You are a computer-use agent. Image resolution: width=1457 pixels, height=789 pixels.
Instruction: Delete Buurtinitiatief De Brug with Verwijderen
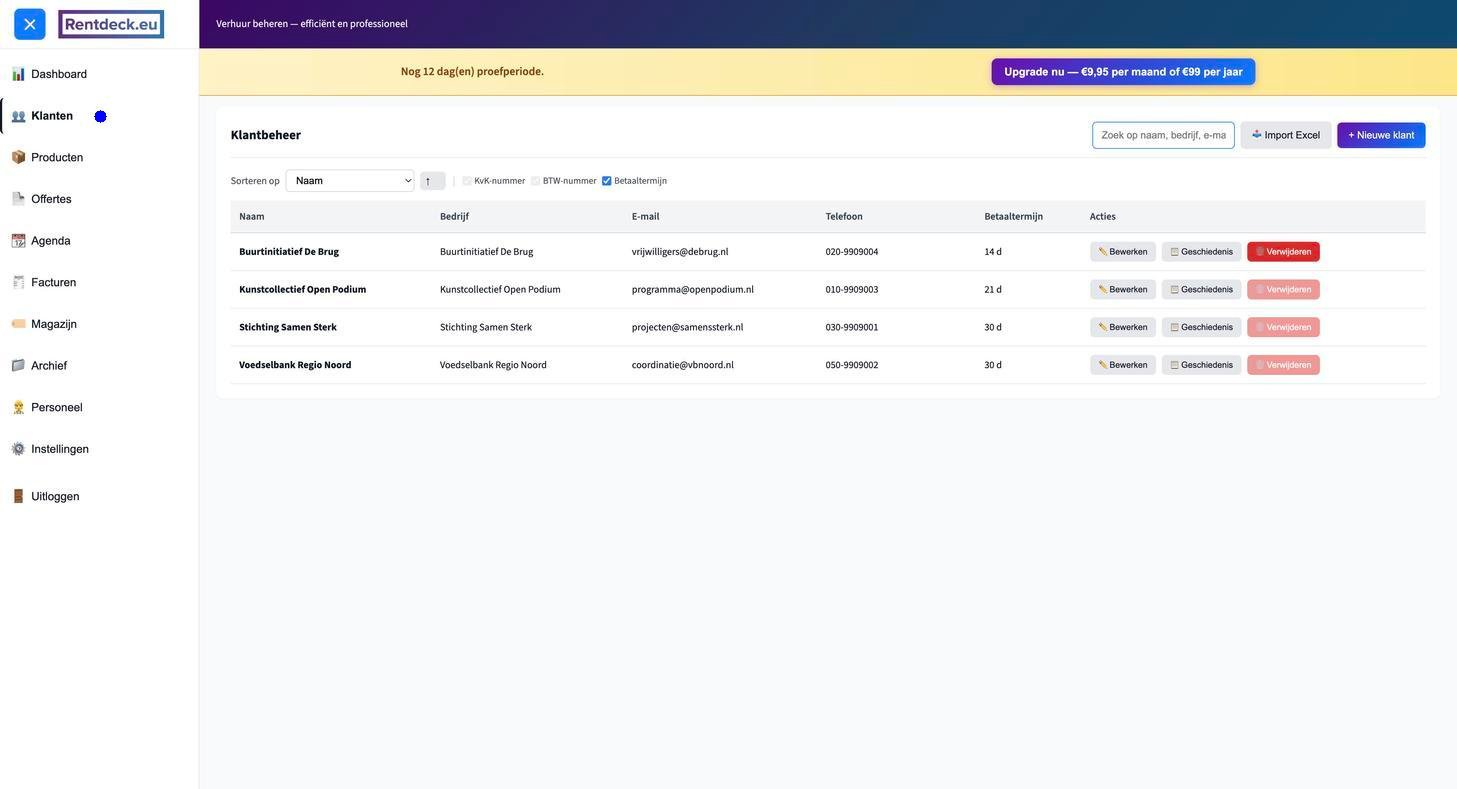point(1283,252)
